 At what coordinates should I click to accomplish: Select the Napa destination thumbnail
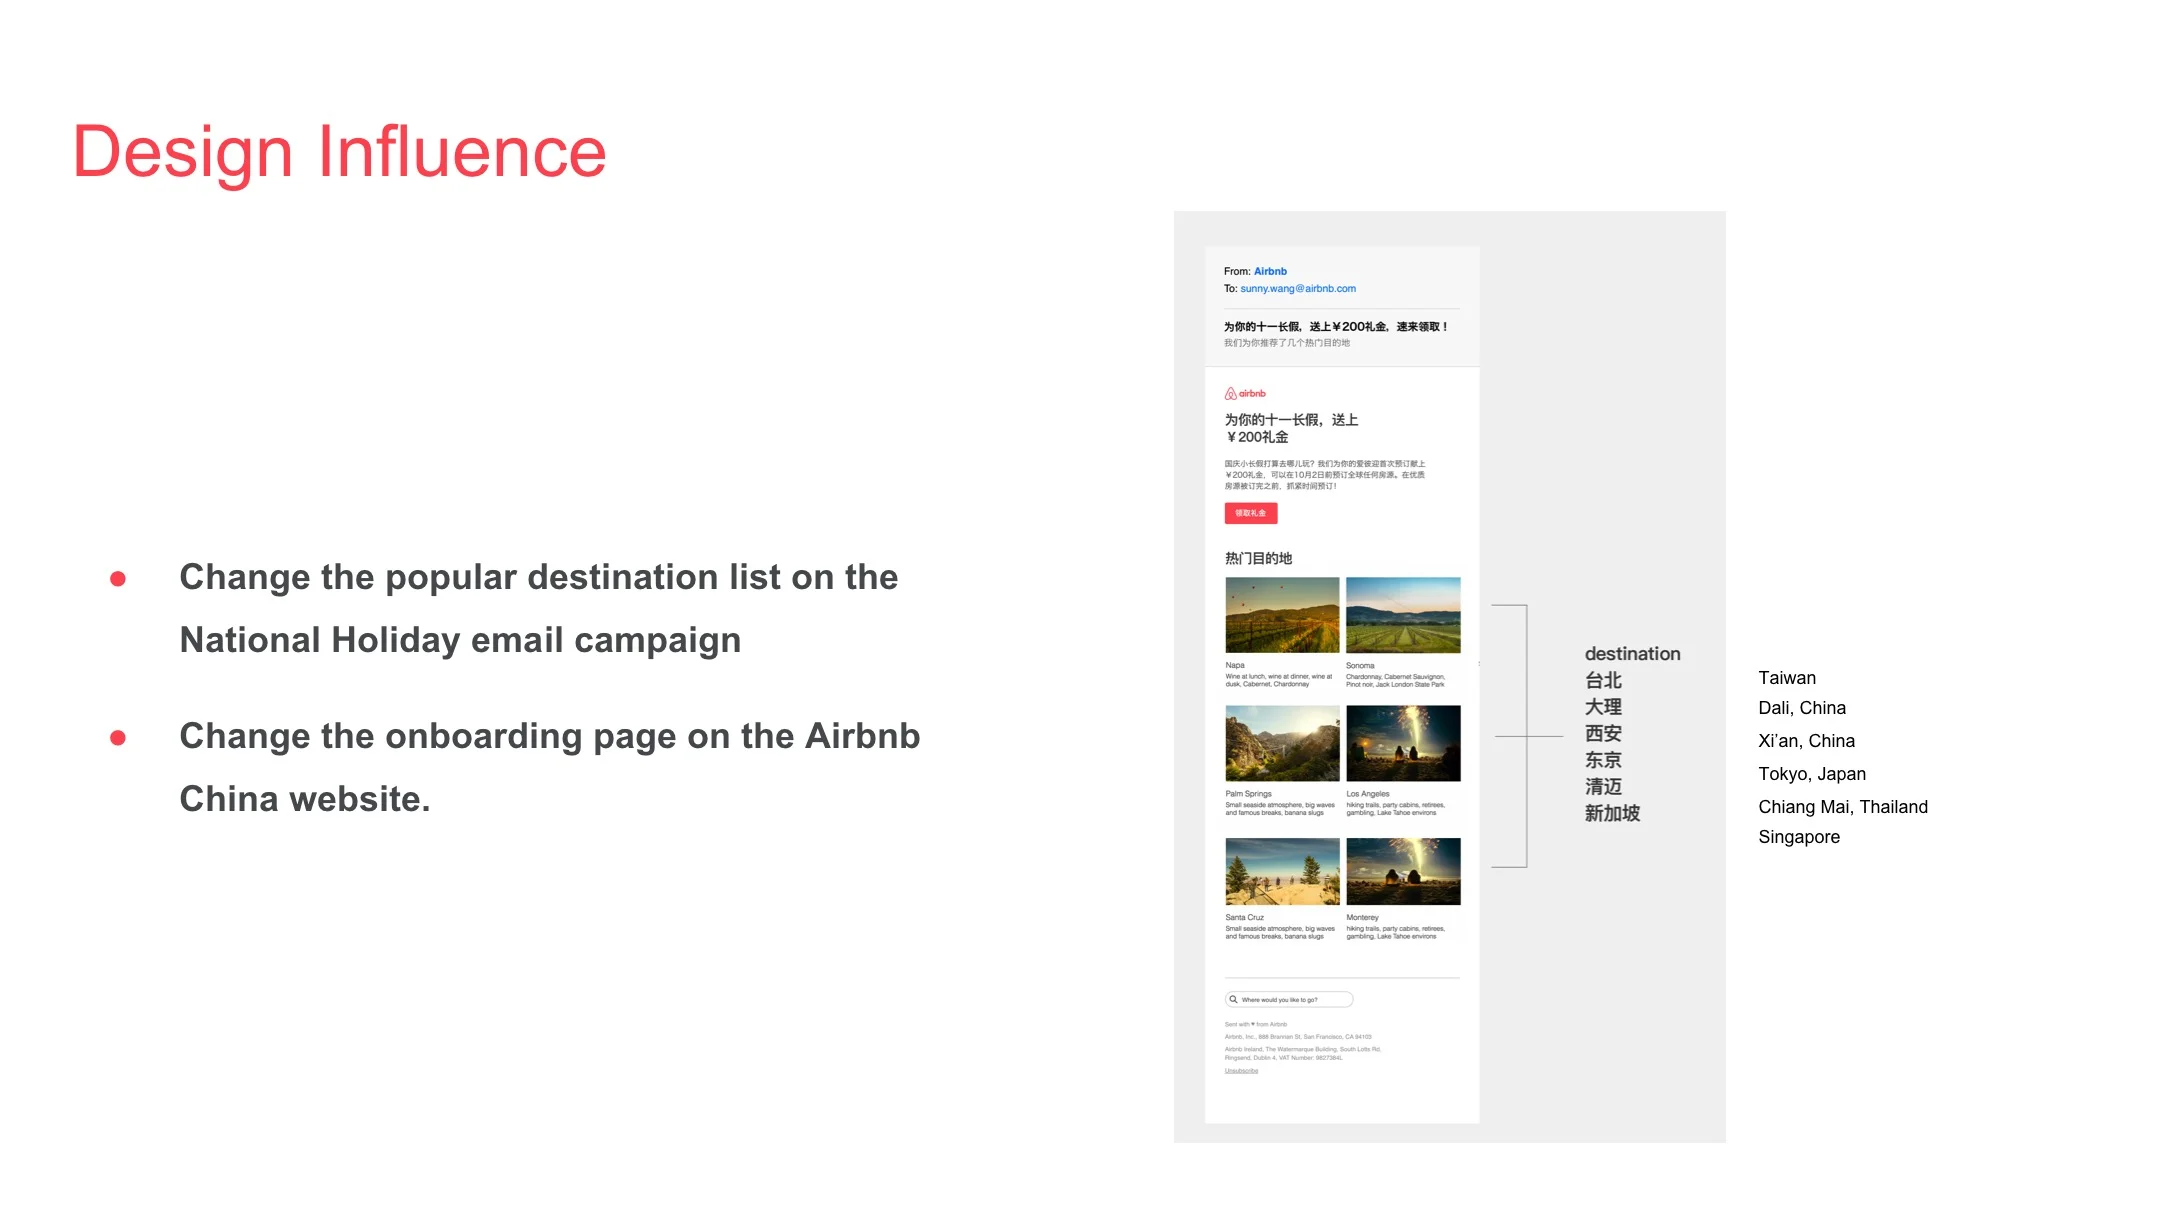1282,615
